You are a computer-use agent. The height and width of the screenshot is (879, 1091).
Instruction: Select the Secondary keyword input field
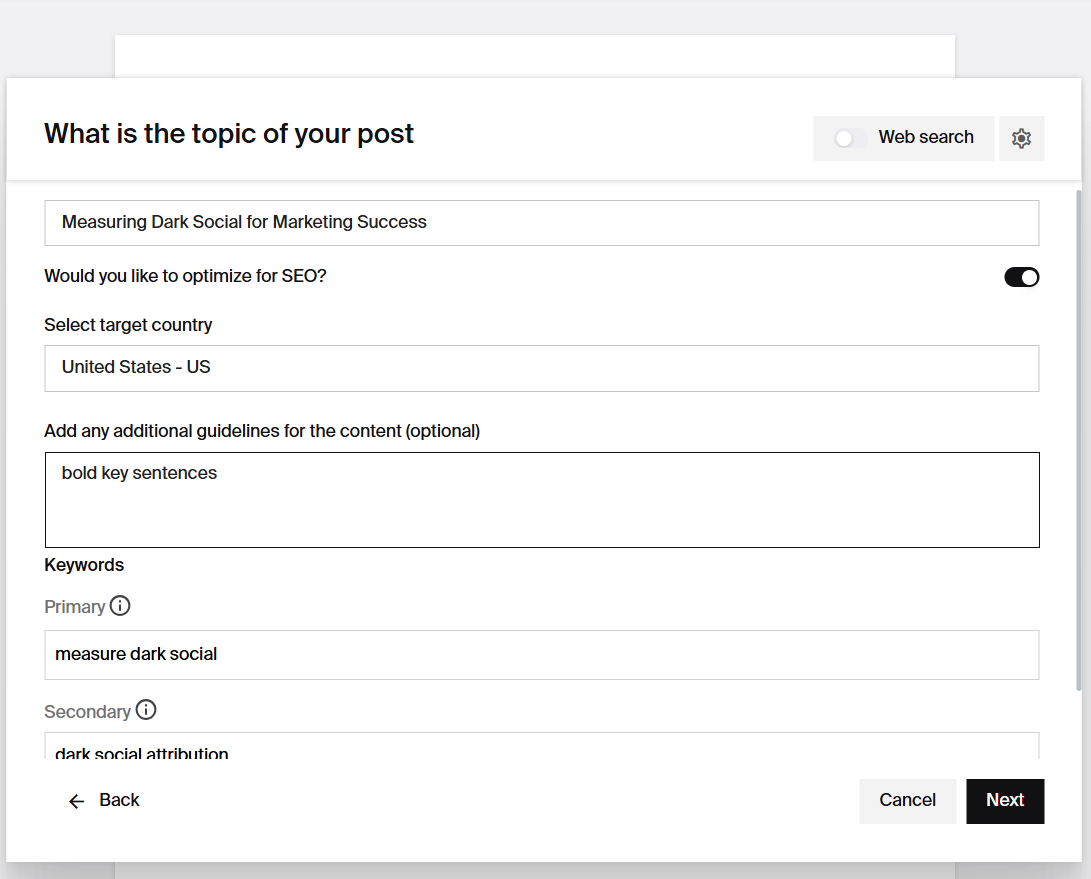point(541,748)
